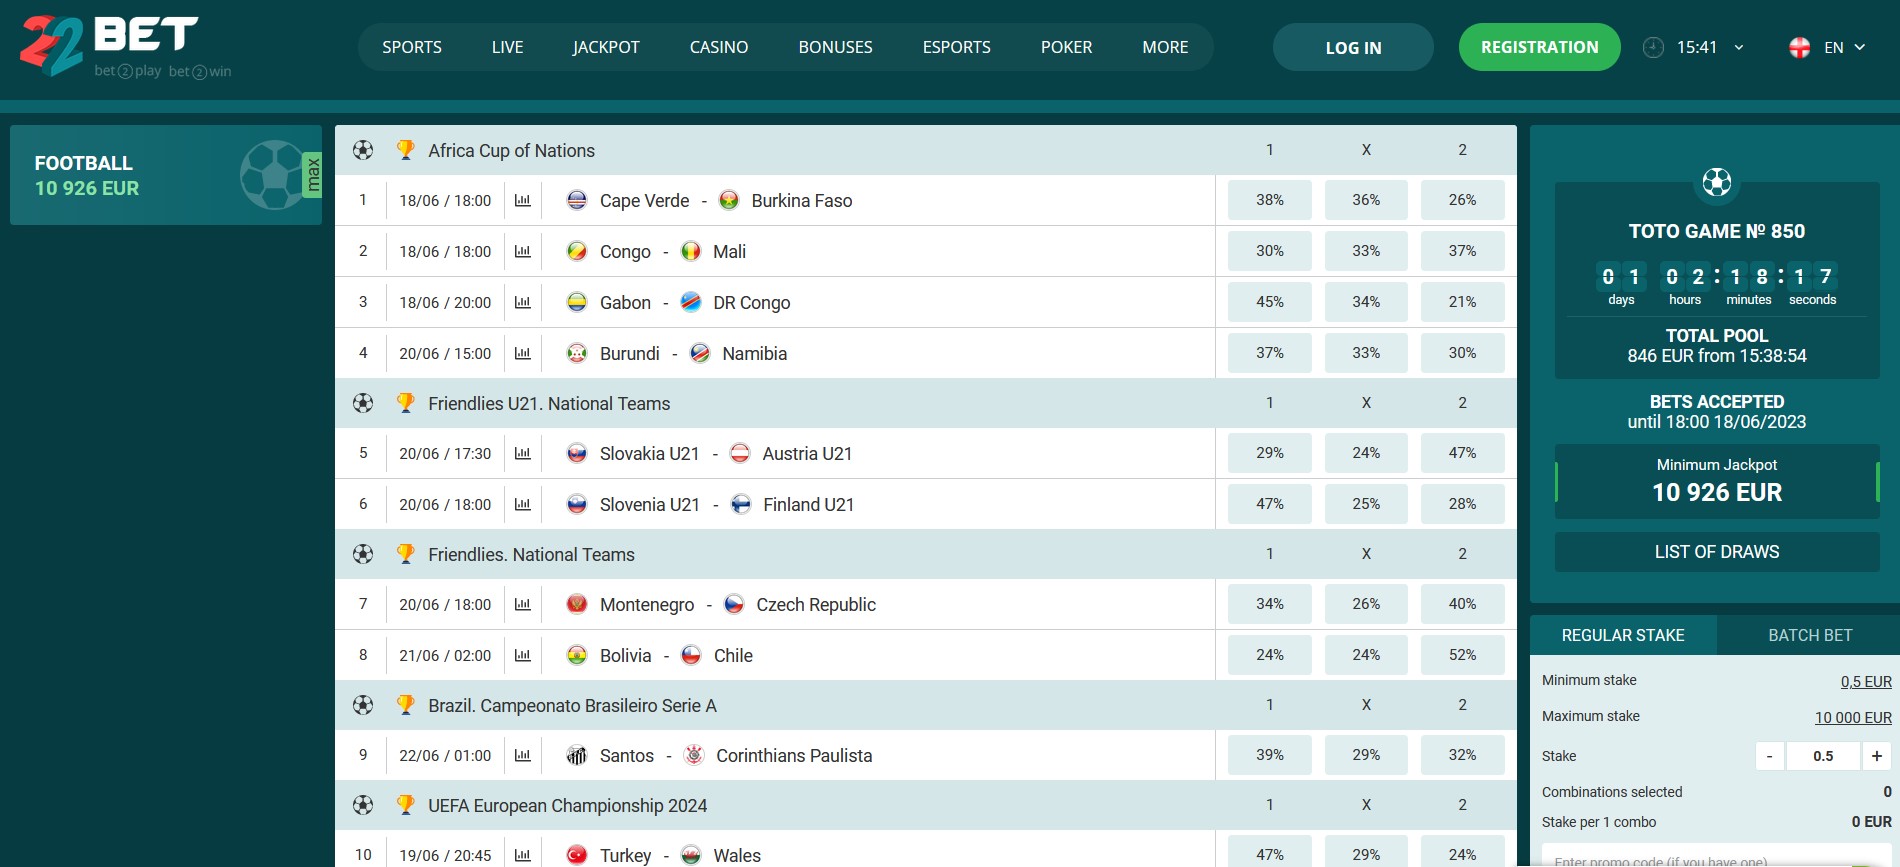Open statistics icon for Santos match

(x=522, y=755)
